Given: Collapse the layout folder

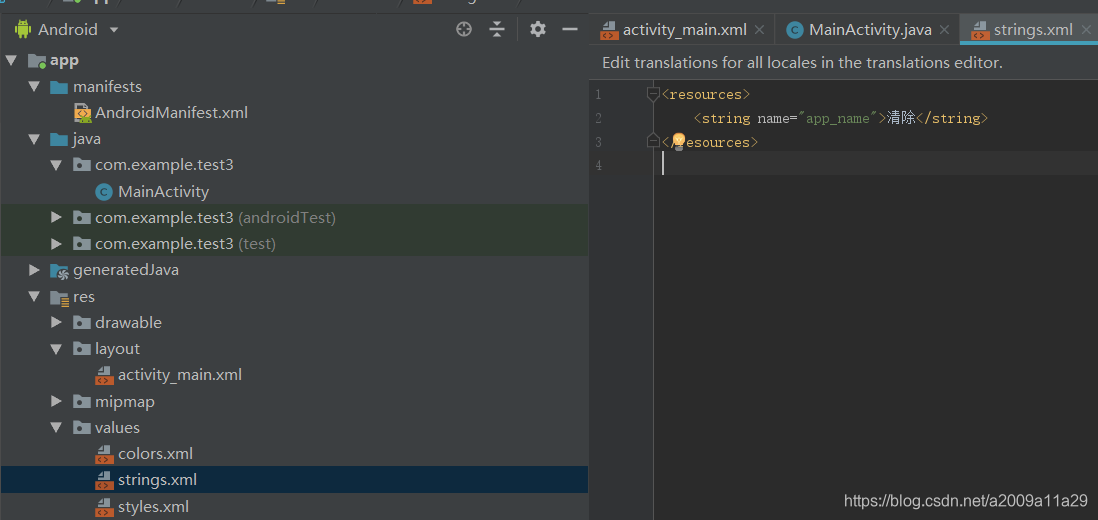Looking at the screenshot, I should click(57, 349).
